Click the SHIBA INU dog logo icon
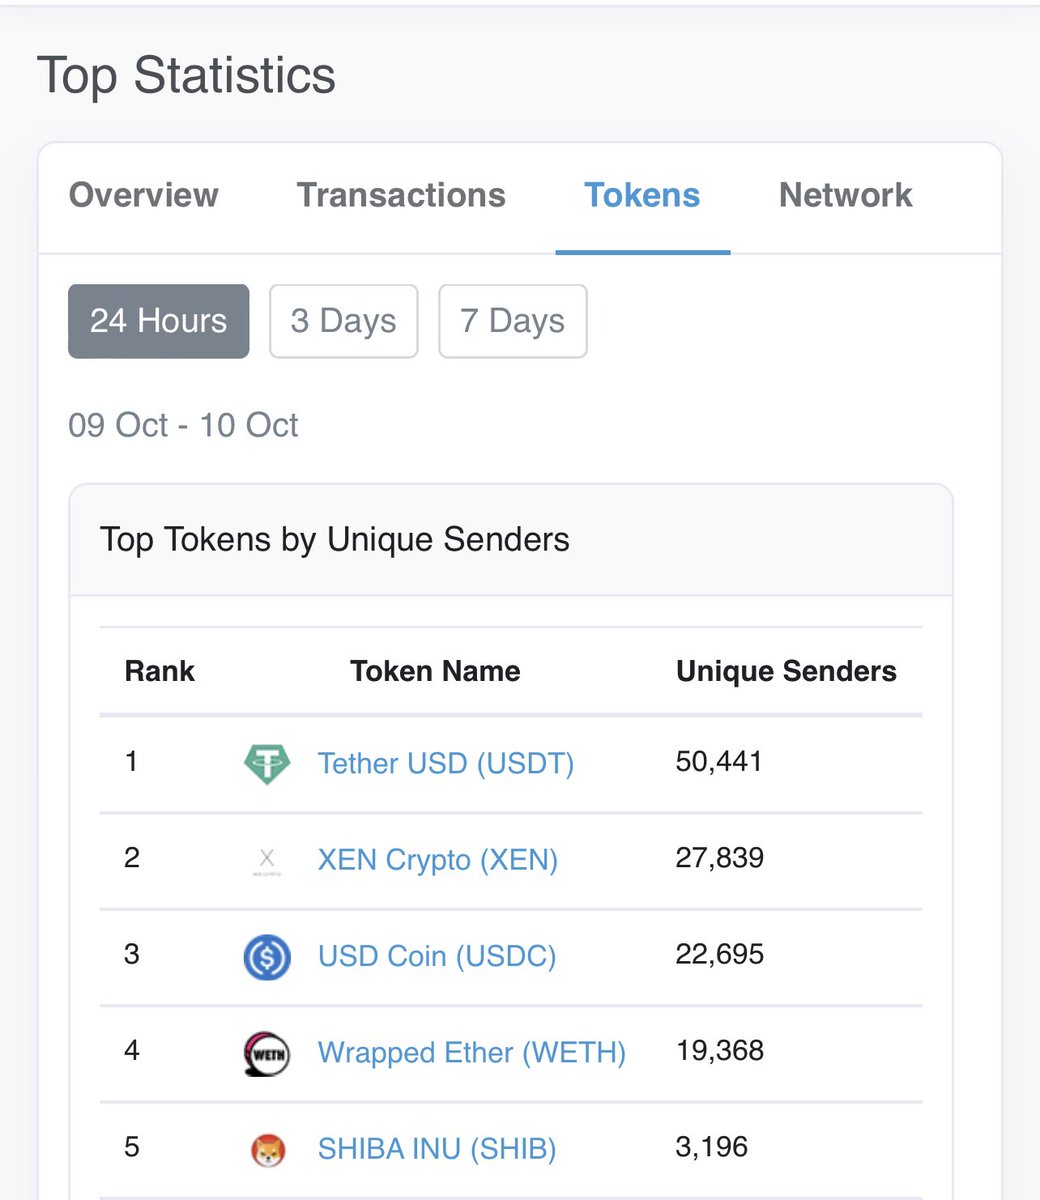Viewport: 1040px width, 1200px height. (267, 1149)
